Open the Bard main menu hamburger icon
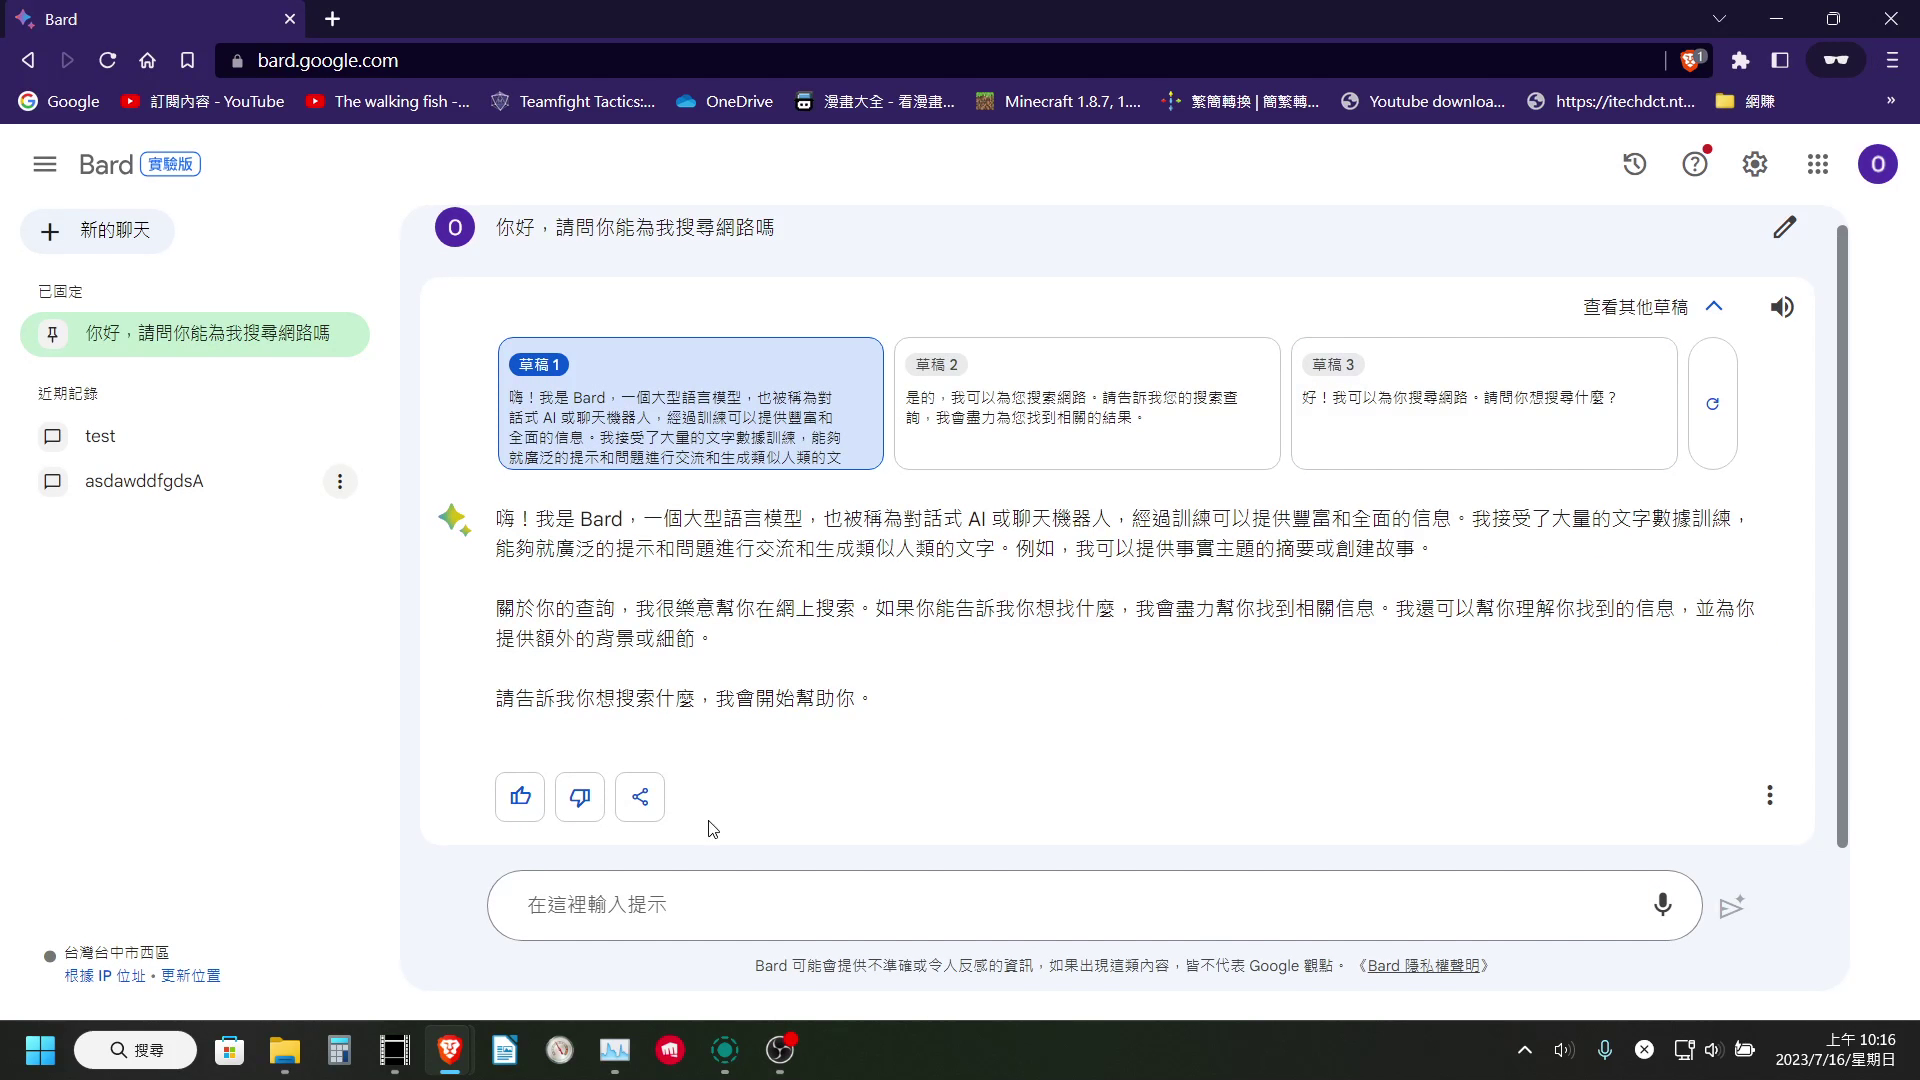The height and width of the screenshot is (1080, 1920). (x=45, y=164)
